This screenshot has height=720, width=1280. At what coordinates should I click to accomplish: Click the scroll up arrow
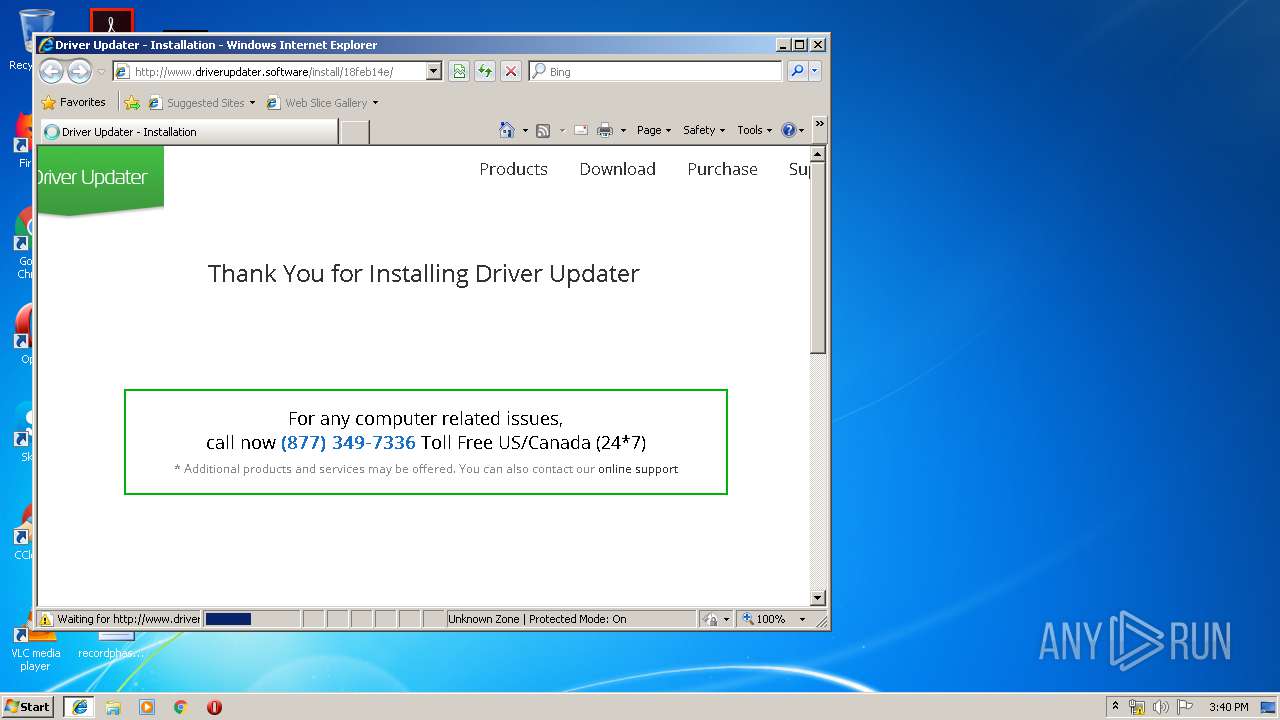[818, 154]
